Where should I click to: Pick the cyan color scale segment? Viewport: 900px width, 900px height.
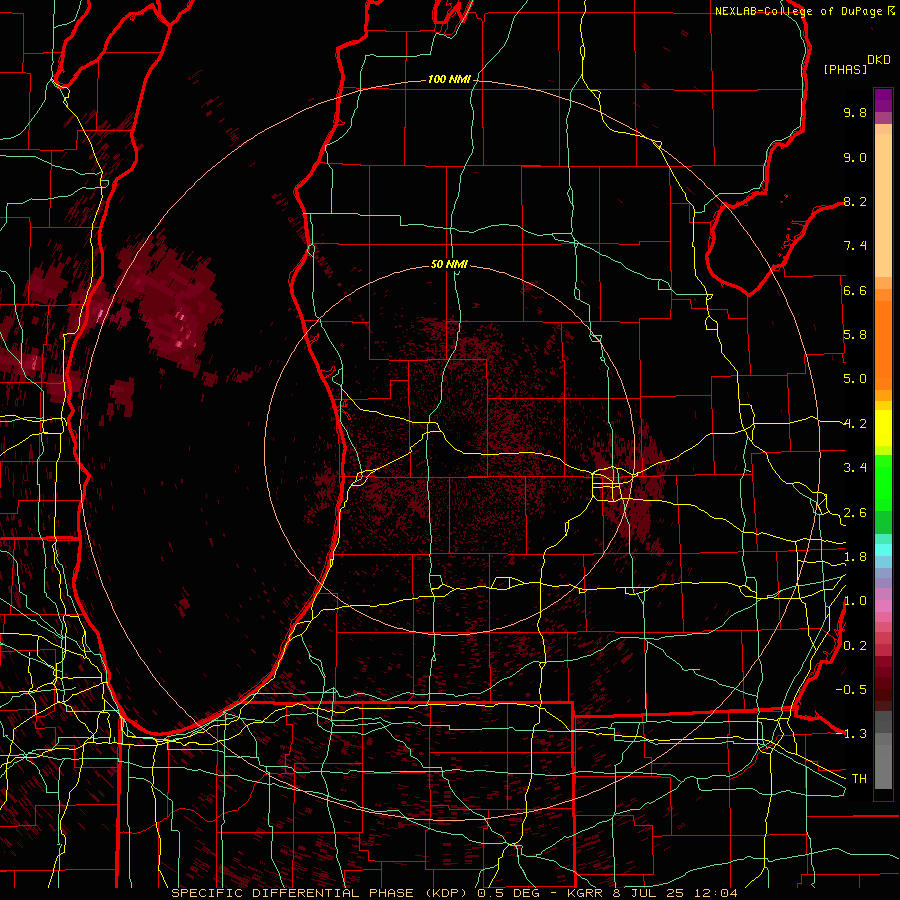(x=883, y=550)
